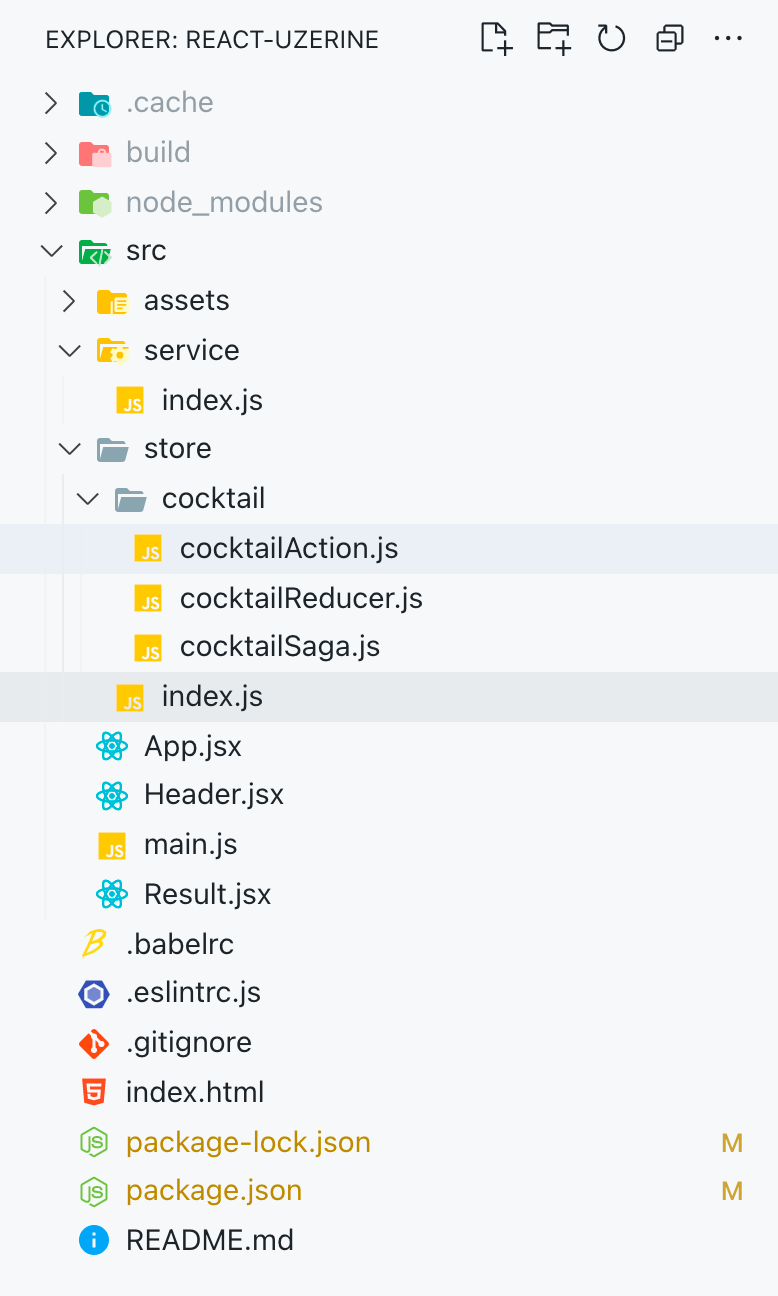This screenshot has width=778, height=1296.
Task: Open the explorer more actions menu
Action: point(728,39)
